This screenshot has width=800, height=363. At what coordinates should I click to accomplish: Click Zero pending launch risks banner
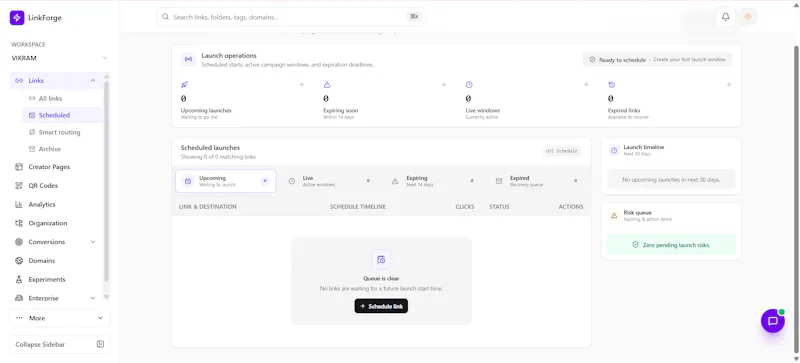point(671,245)
